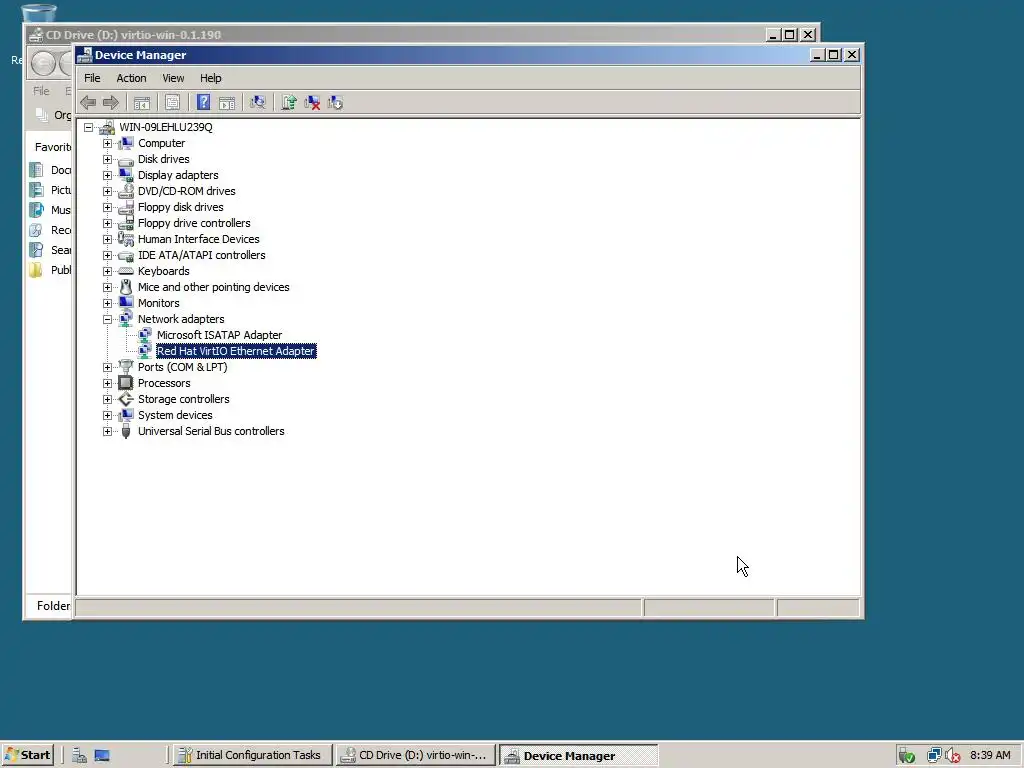Open the Help menu

[x=210, y=78]
